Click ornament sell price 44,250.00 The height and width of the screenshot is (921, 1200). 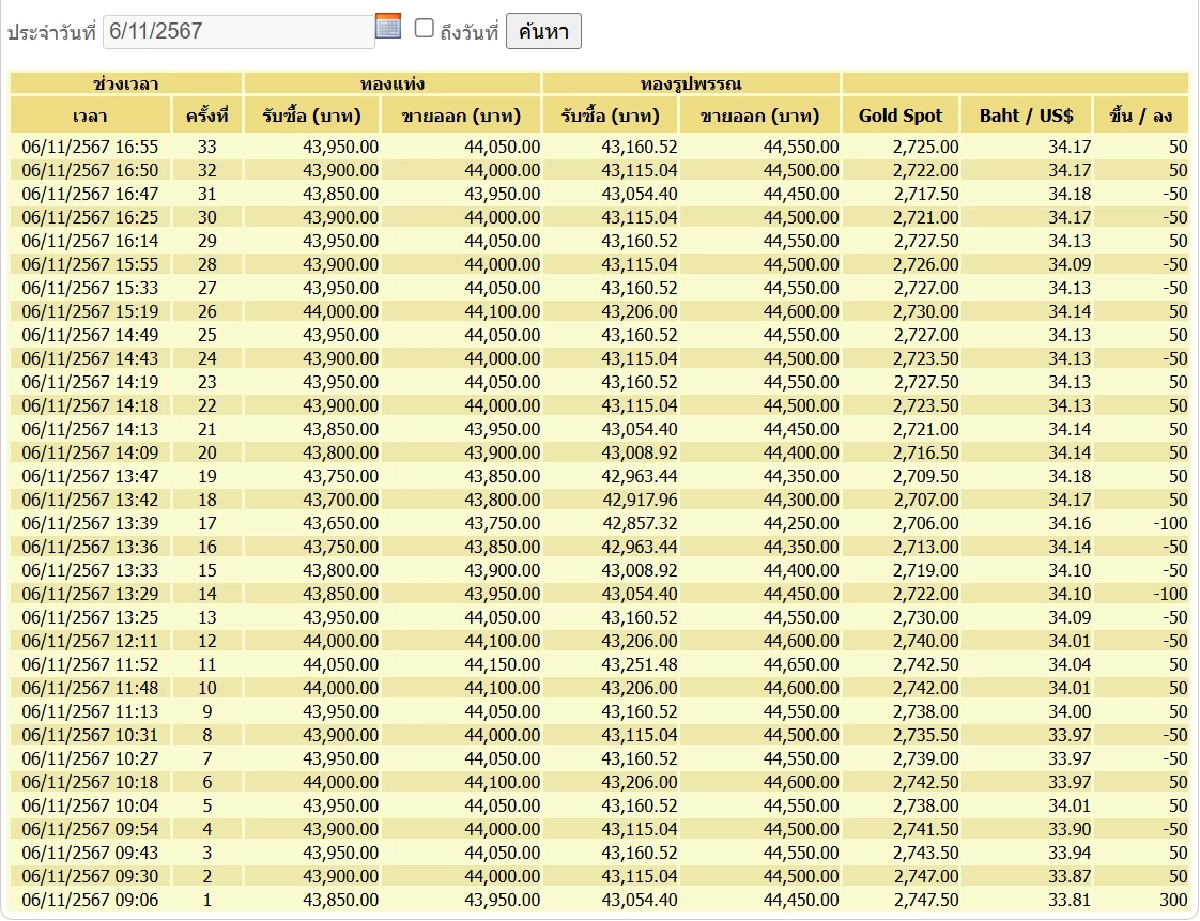click(801, 523)
